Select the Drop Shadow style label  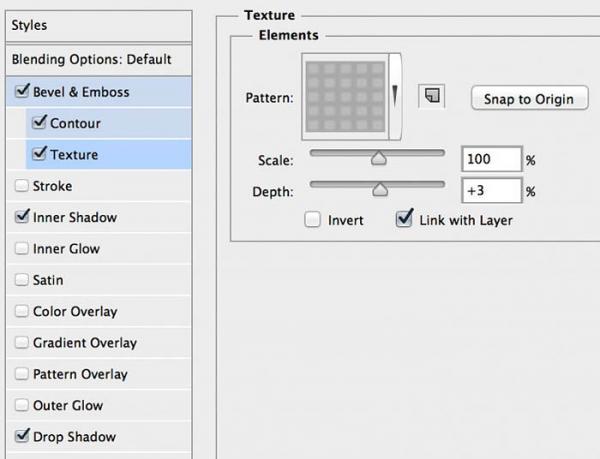coord(74,437)
